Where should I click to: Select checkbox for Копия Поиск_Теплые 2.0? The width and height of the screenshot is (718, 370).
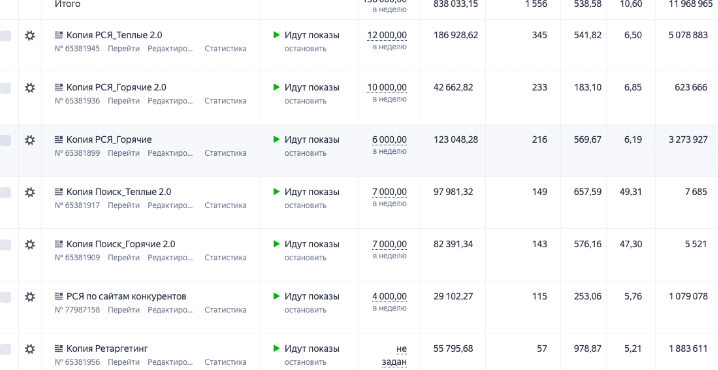point(5,192)
